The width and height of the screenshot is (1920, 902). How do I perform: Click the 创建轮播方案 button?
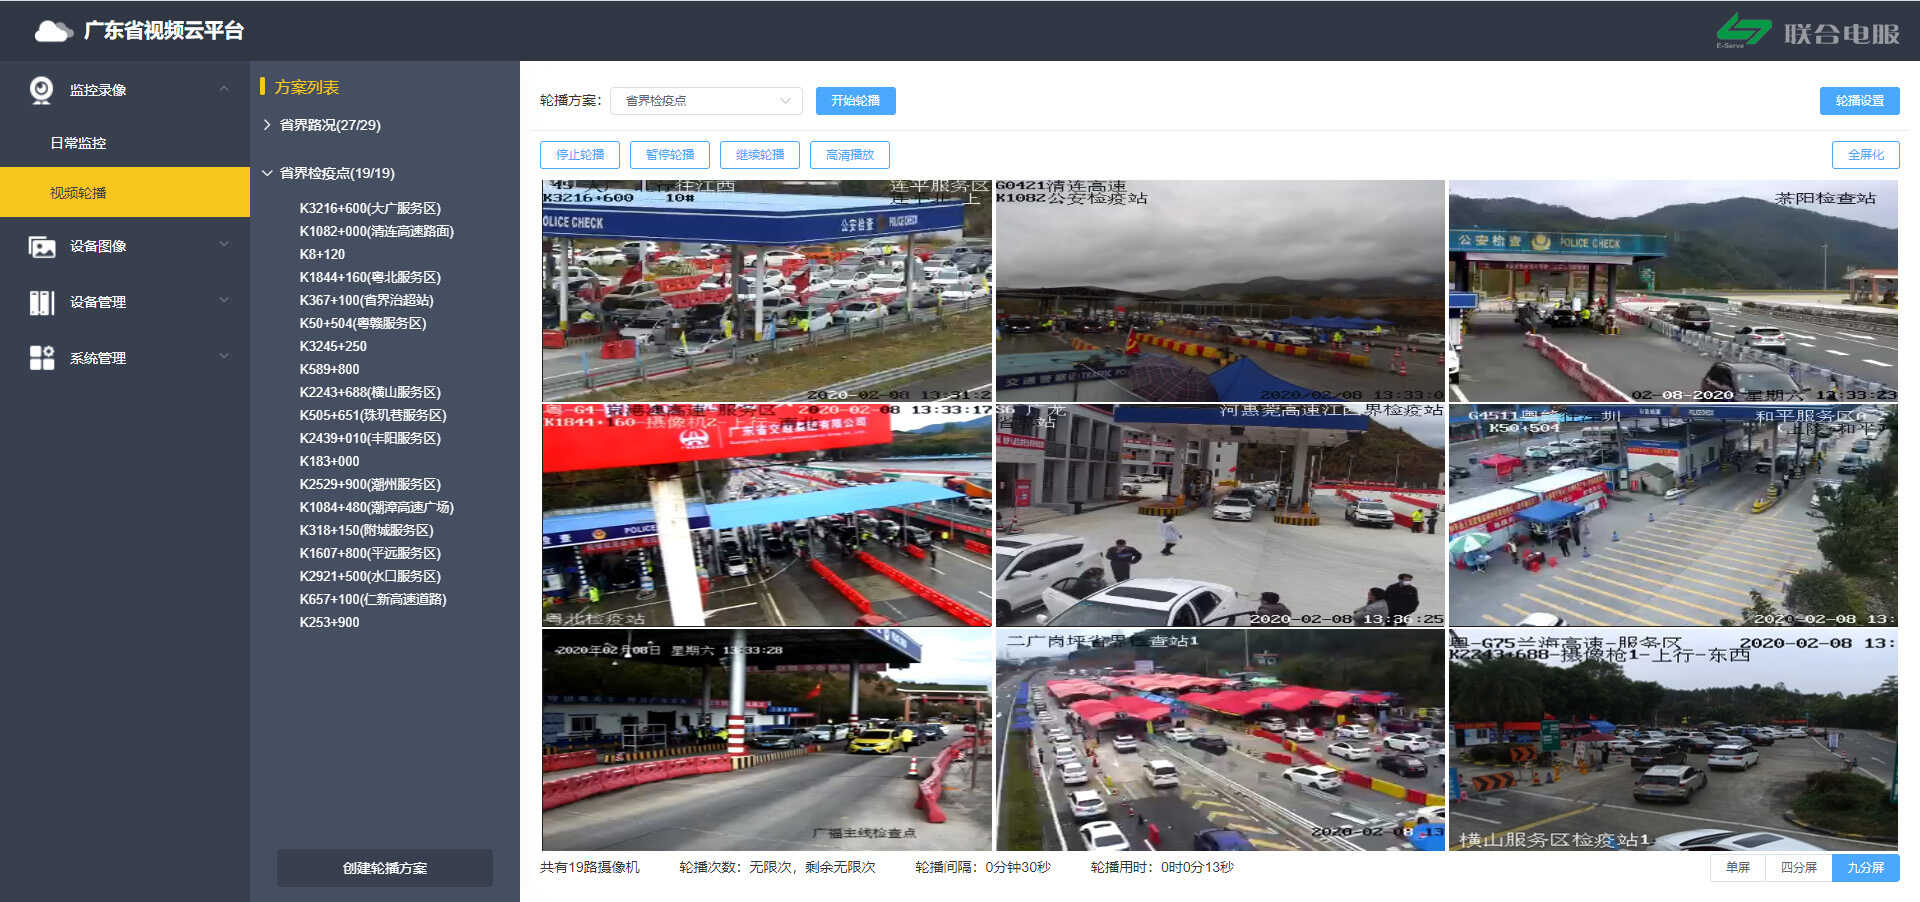click(384, 868)
